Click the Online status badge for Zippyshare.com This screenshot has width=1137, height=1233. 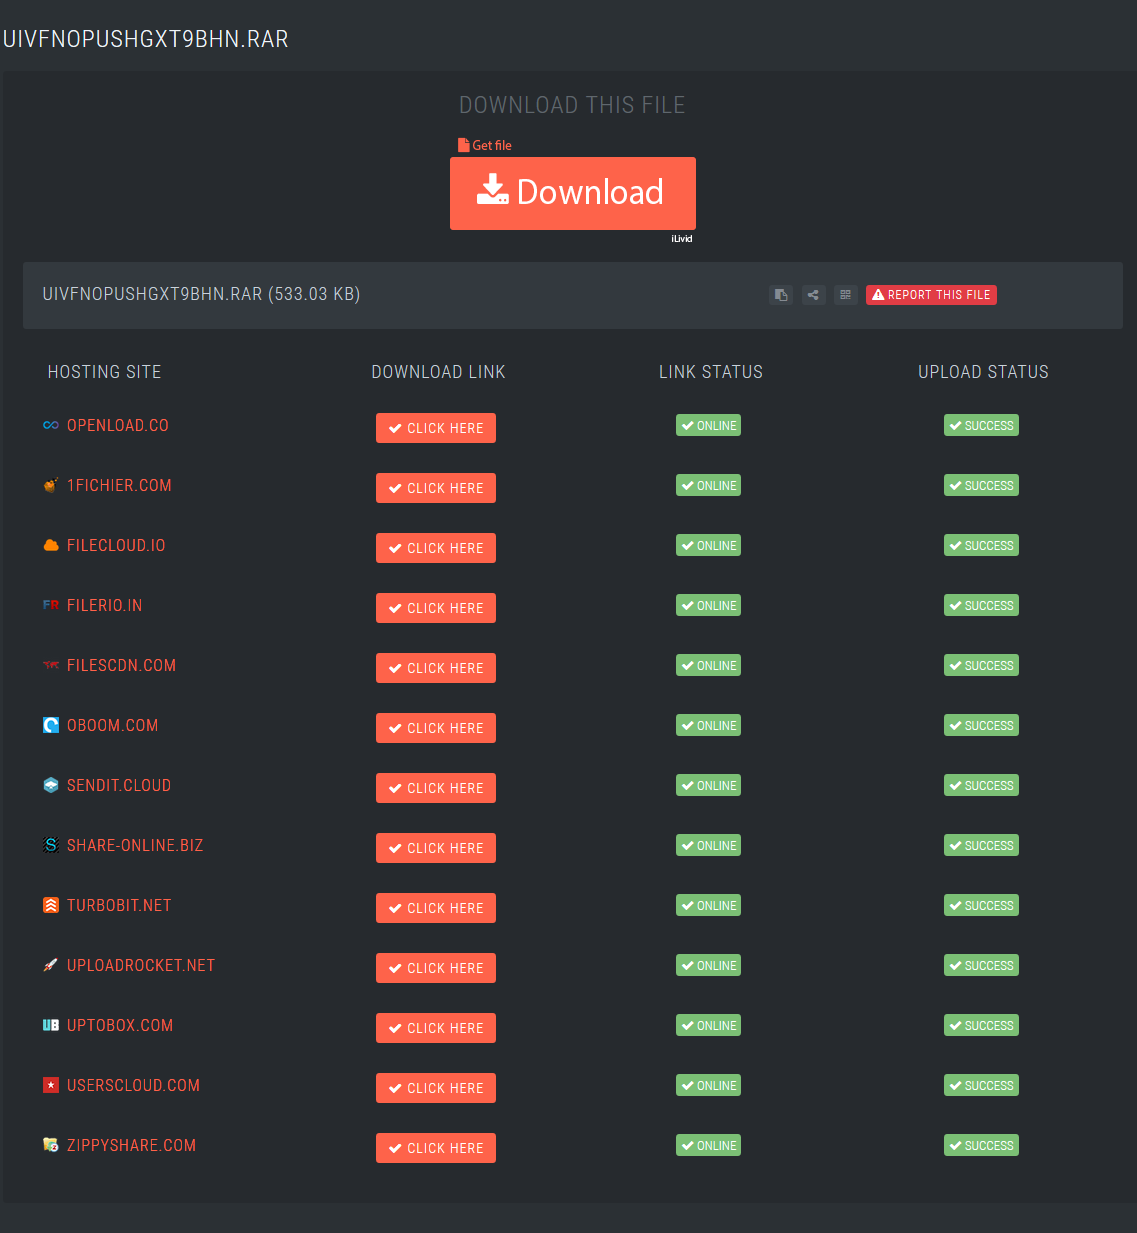(708, 1145)
